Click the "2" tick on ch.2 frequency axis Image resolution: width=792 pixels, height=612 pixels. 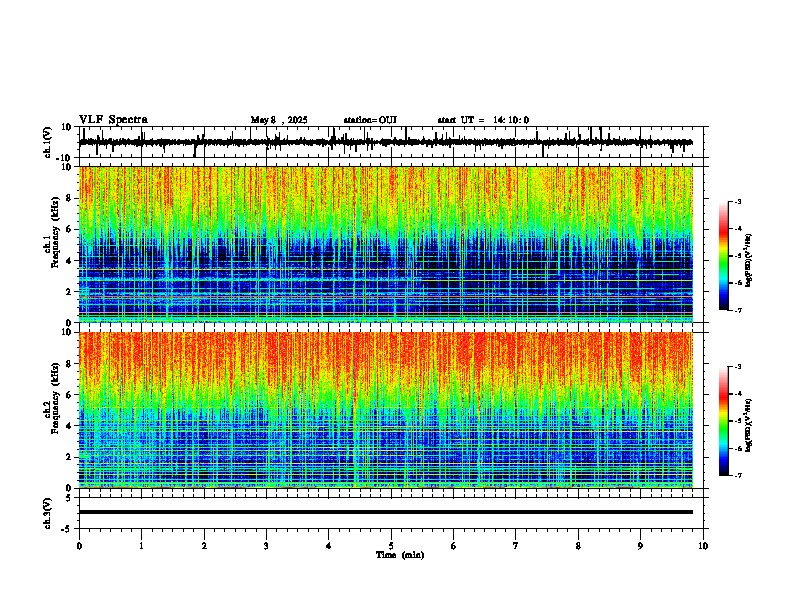coord(70,457)
